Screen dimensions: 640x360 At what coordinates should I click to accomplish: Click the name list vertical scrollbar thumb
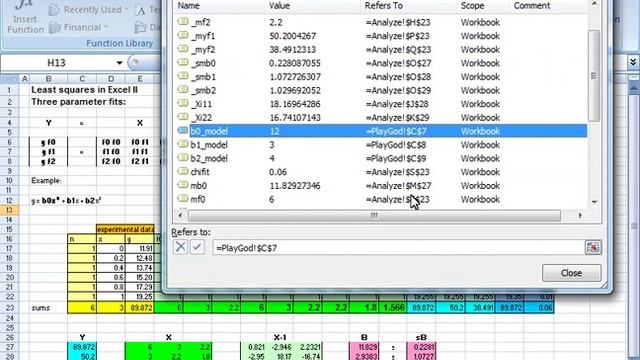pyautogui.click(x=593, y=76)
